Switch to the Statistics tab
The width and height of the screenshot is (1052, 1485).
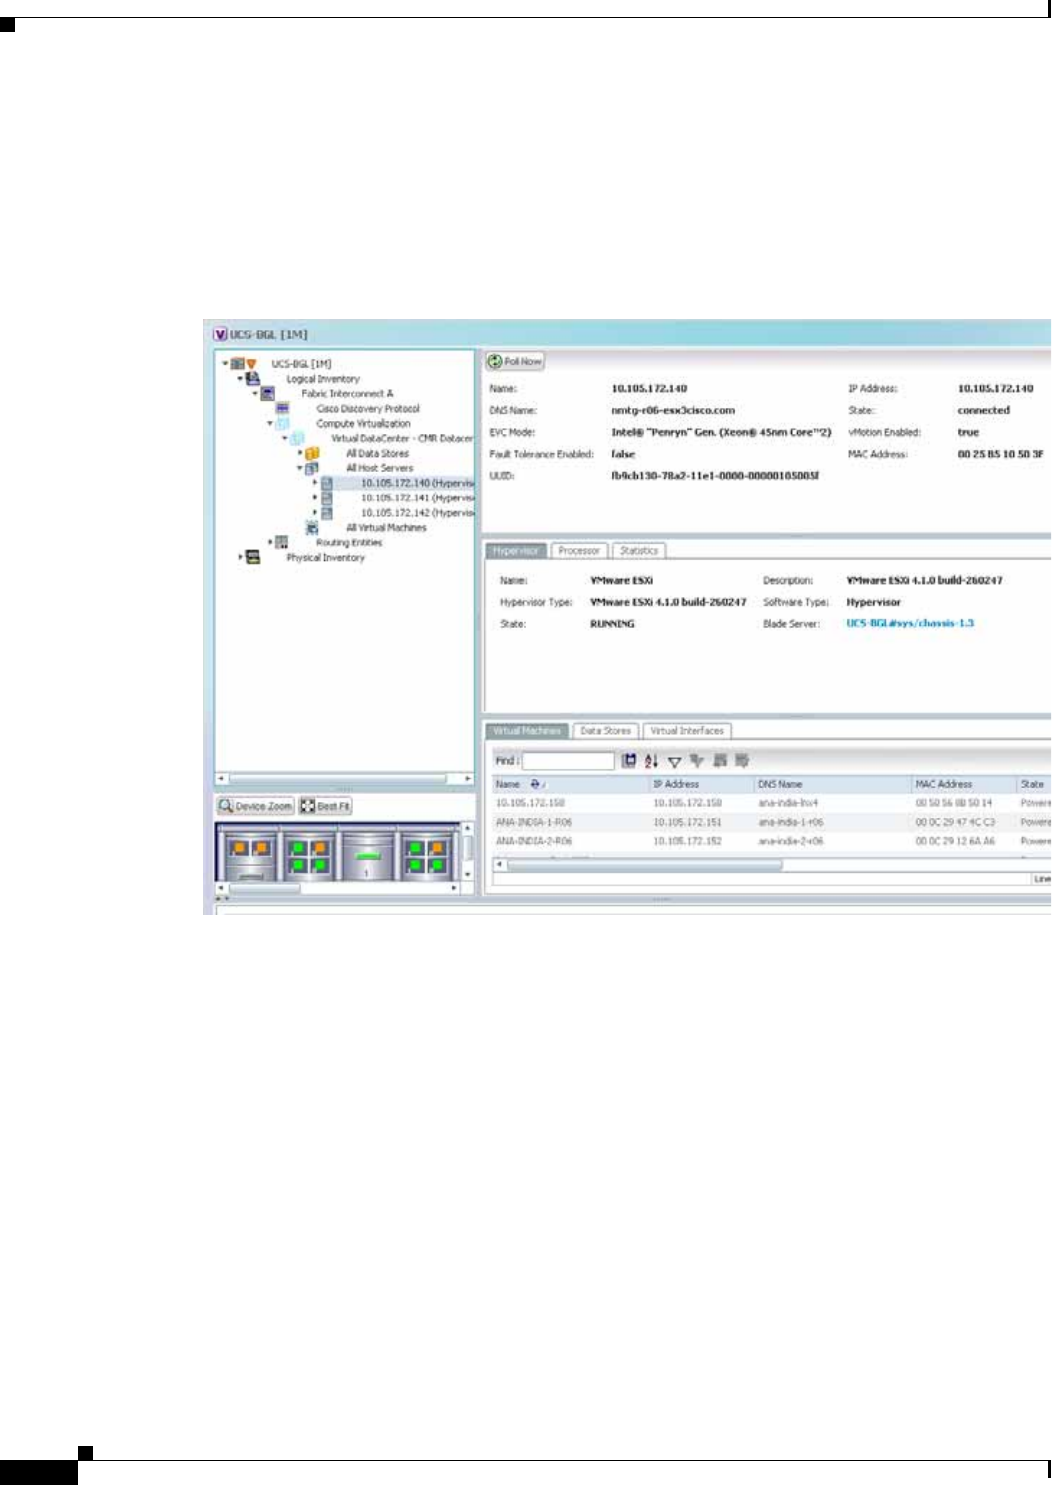(638, 551)
